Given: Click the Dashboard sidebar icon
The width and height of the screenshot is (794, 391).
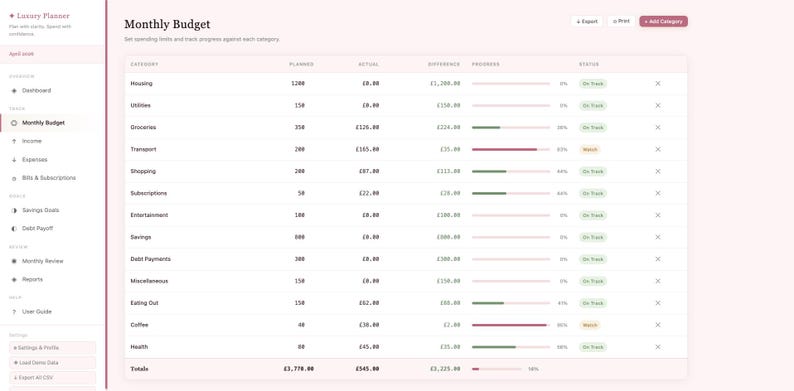Looking at the screenshot, I should 14,91.
